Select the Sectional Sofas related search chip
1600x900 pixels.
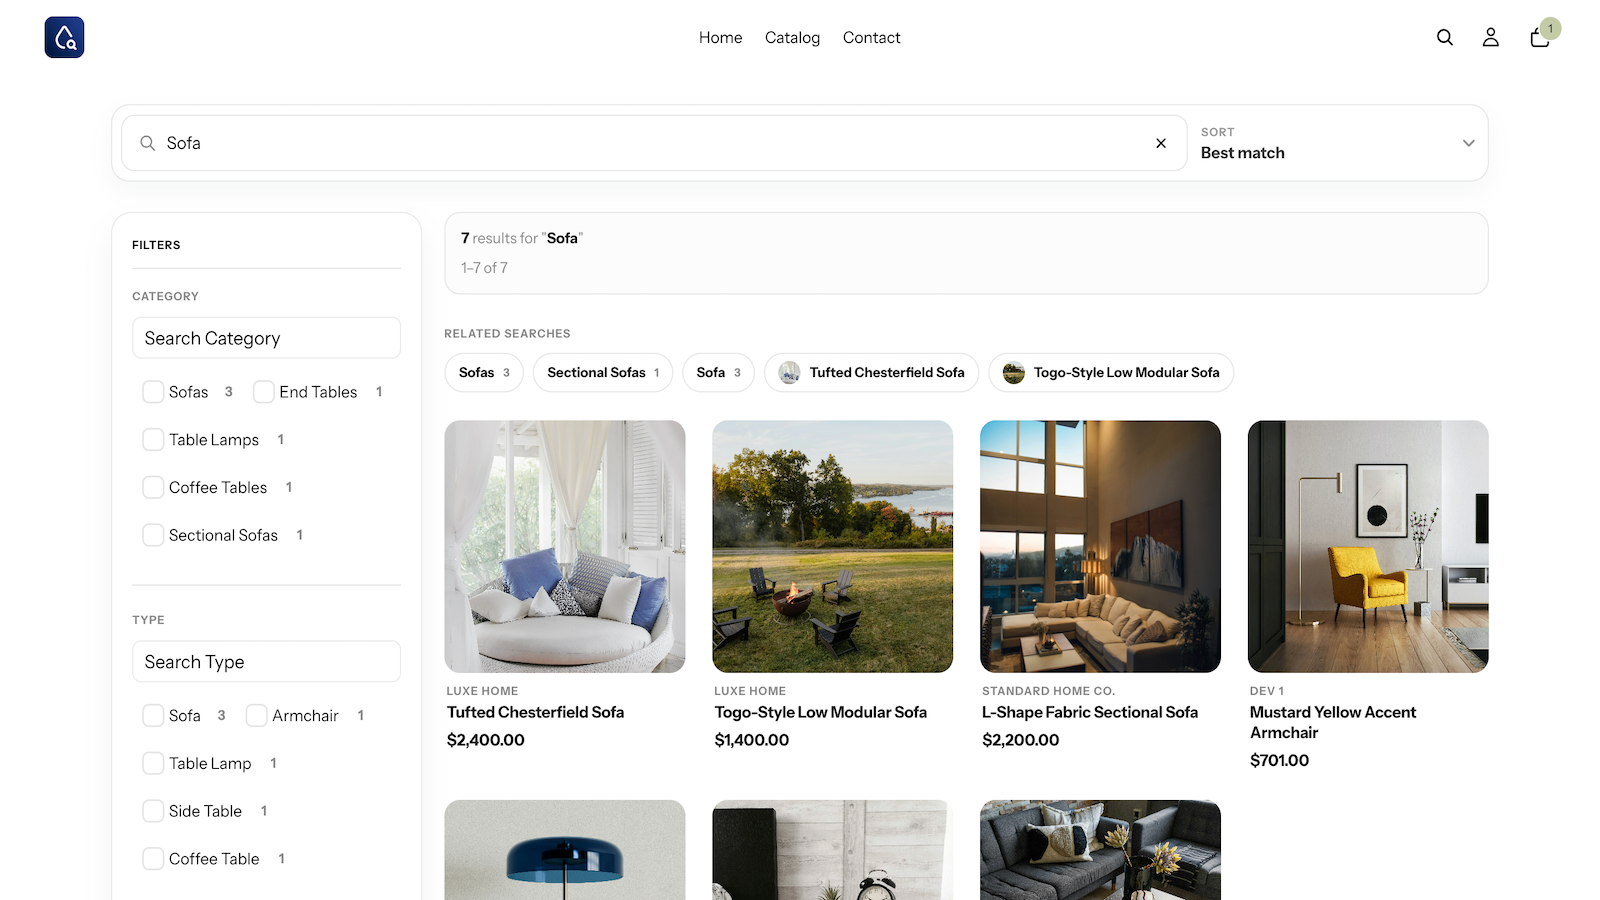(x=603, y=373)
